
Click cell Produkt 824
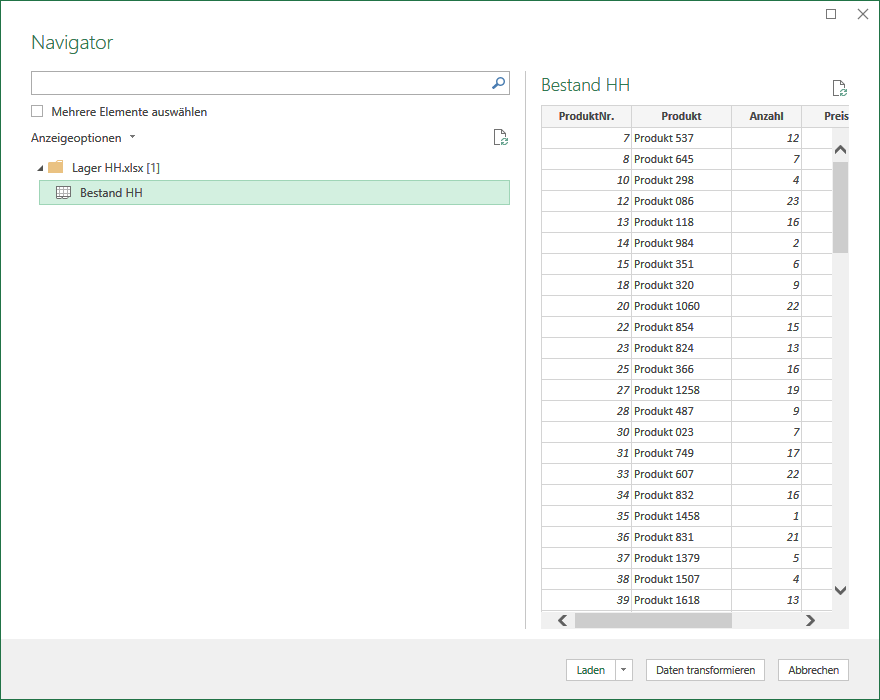pos(681,348)
